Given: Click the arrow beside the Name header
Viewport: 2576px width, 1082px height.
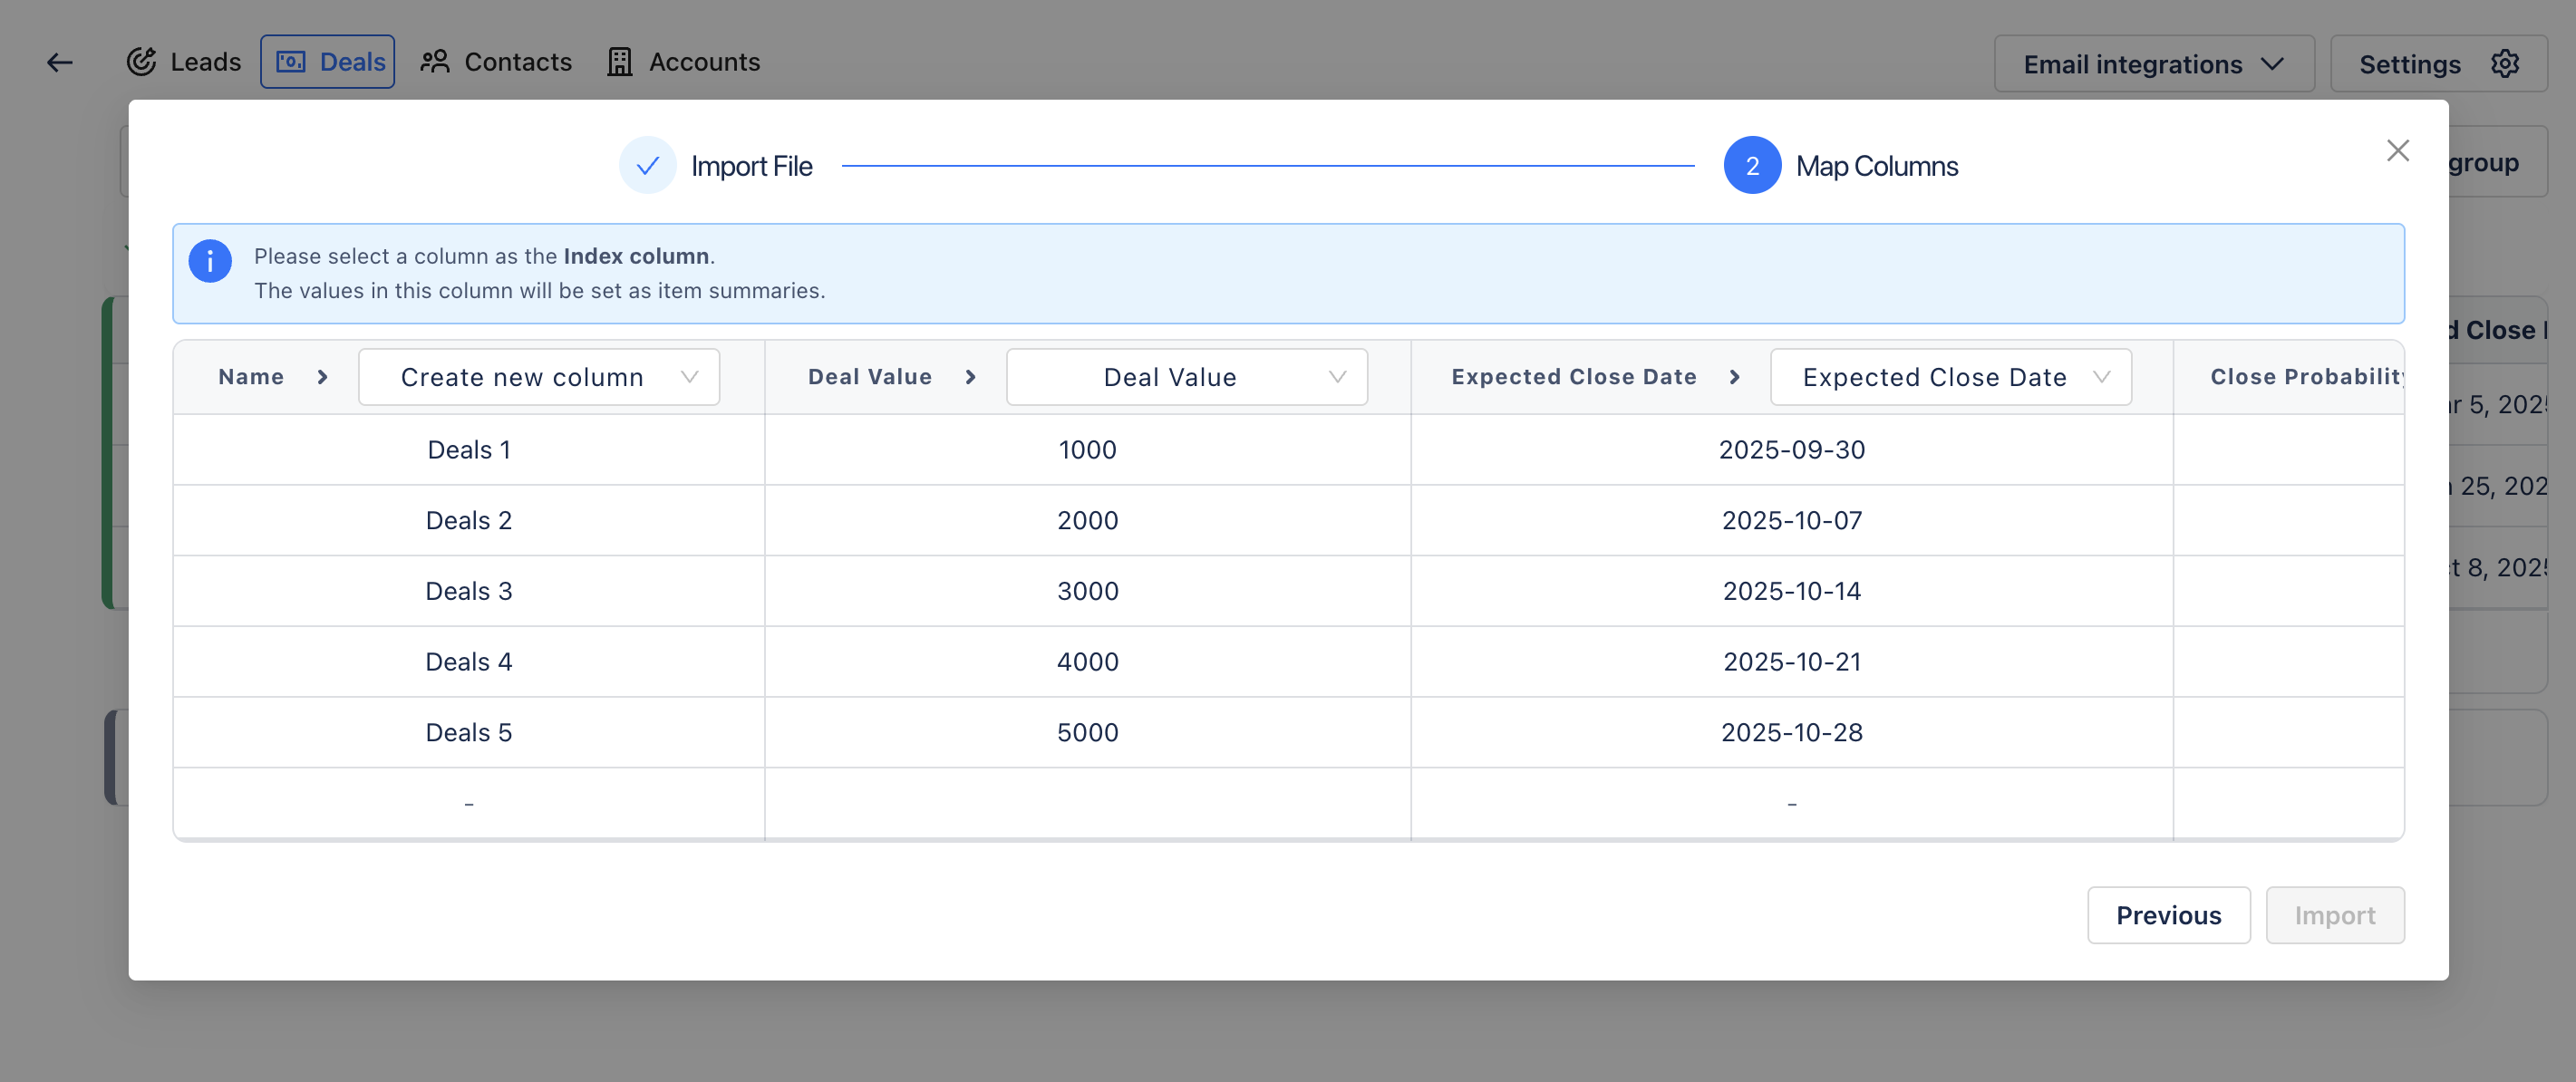Looking at the screenshot, I should click(x=322, y=377).
